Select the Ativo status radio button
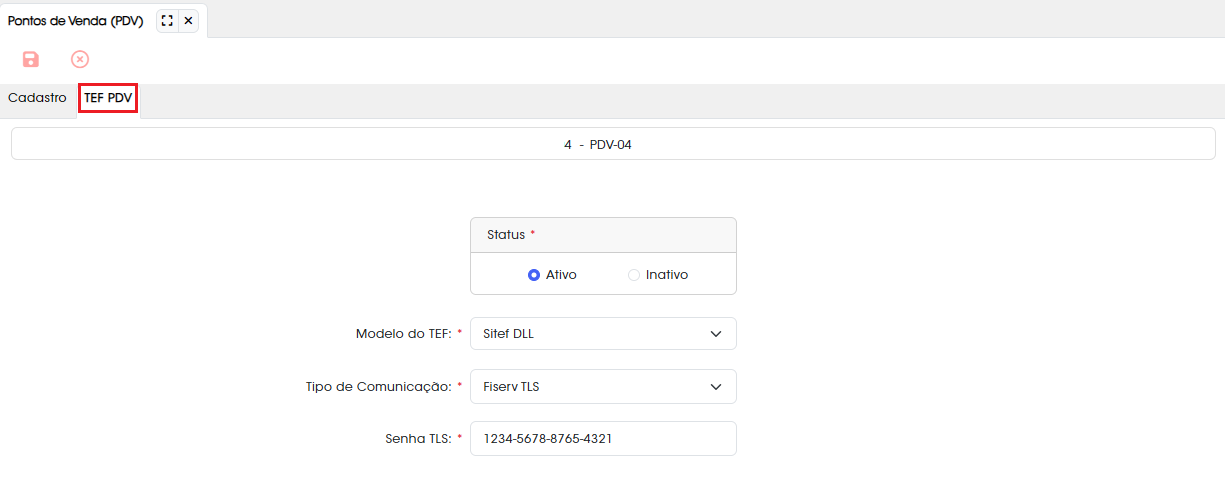 [534, 275]
